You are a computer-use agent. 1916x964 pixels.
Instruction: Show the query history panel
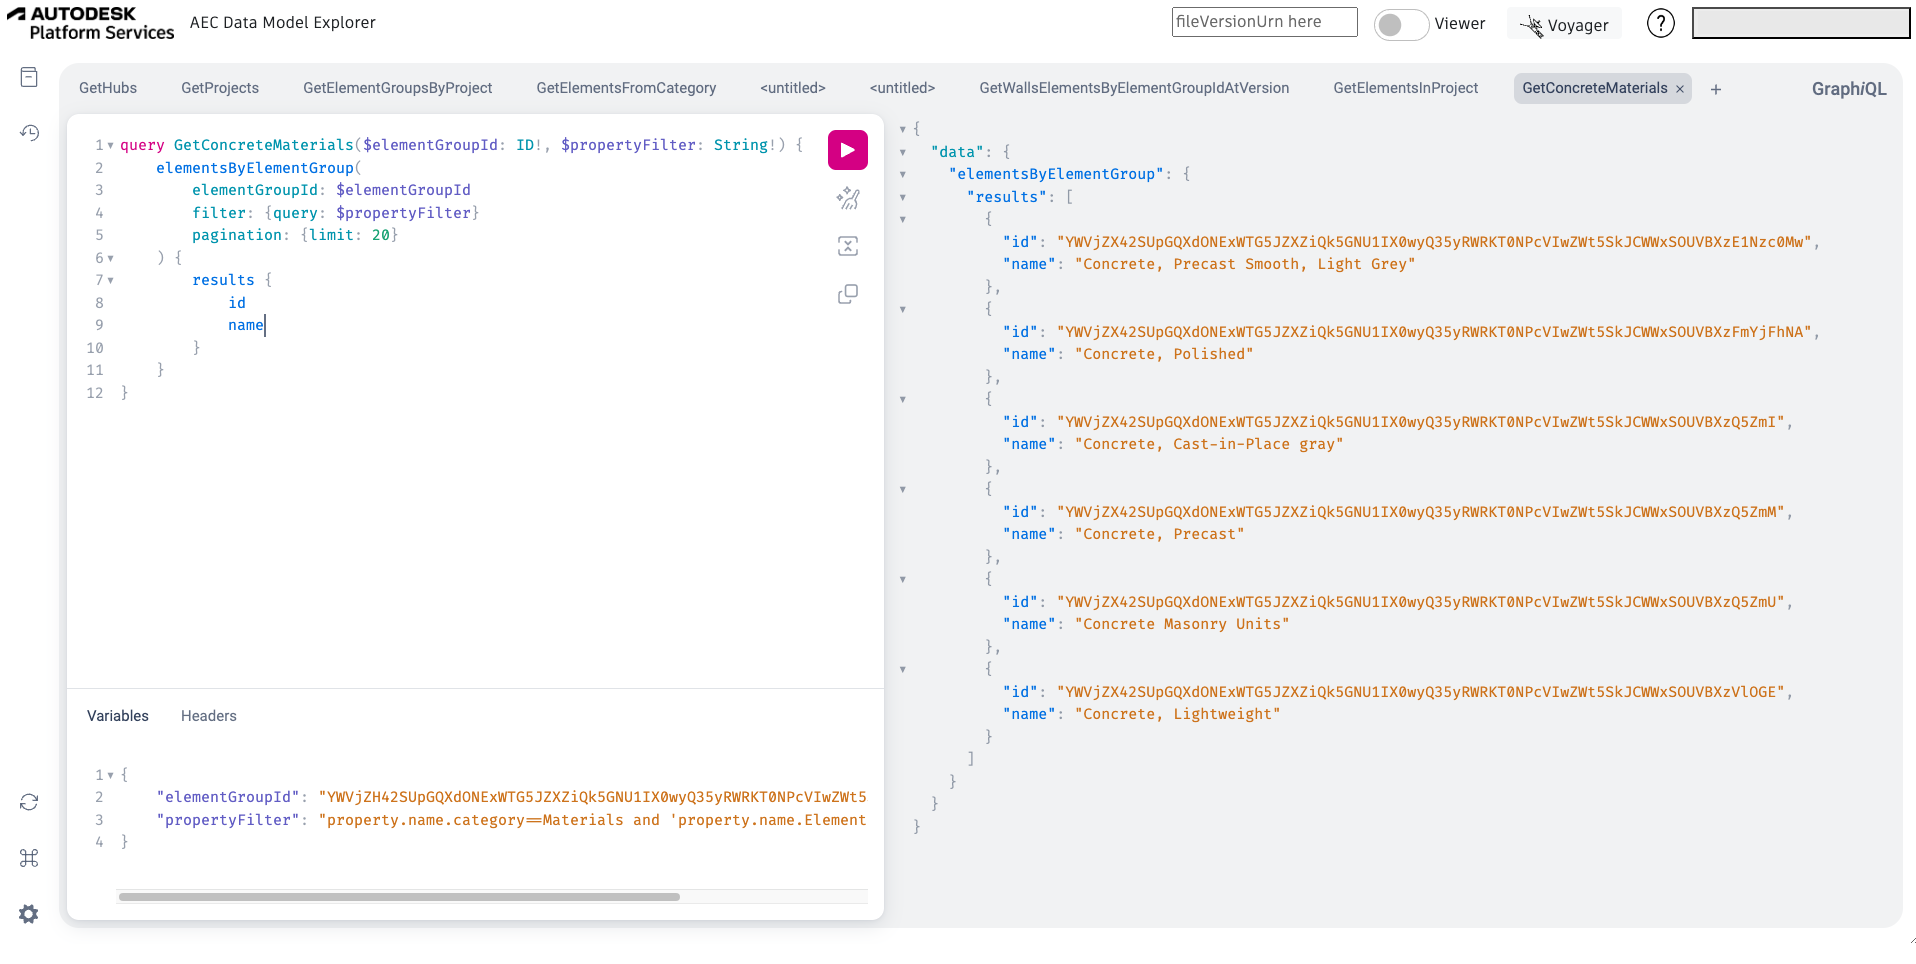pos(29,133)
